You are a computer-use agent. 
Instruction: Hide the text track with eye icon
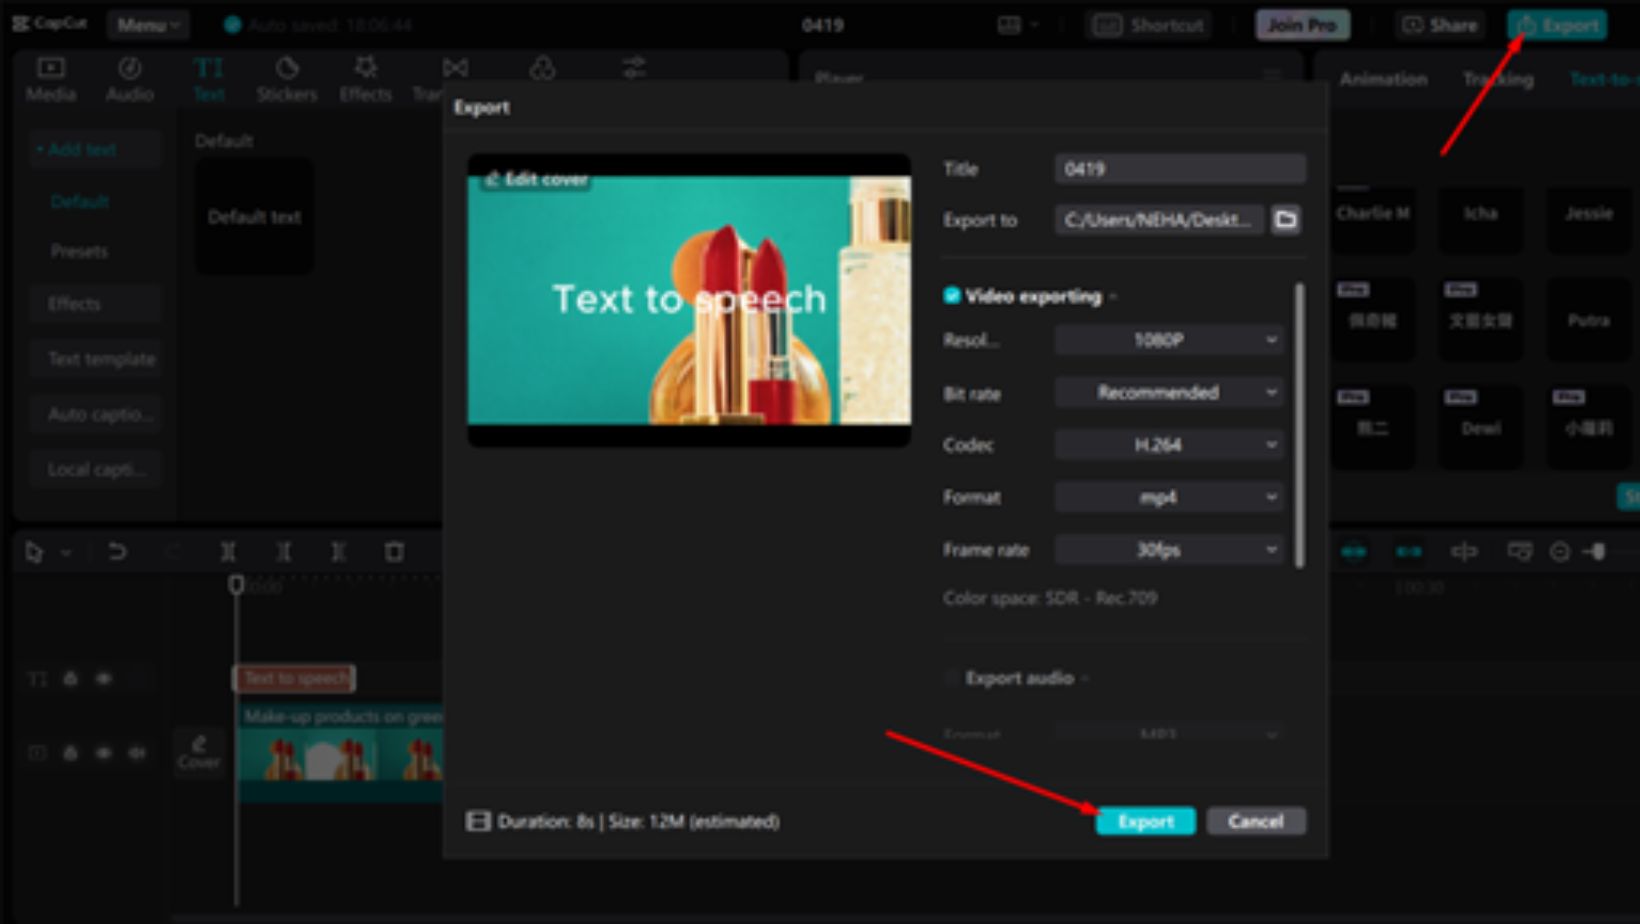tap(104, 678)
